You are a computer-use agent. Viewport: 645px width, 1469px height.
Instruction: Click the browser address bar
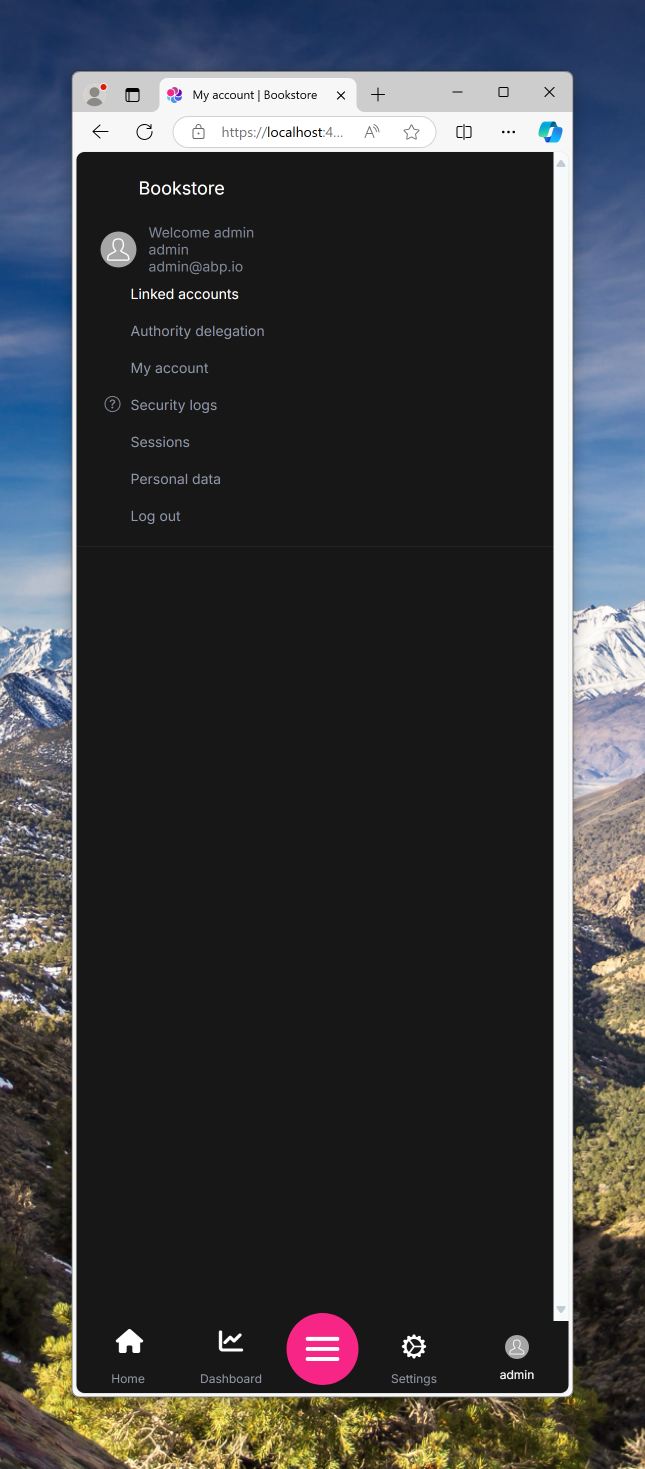305,132
